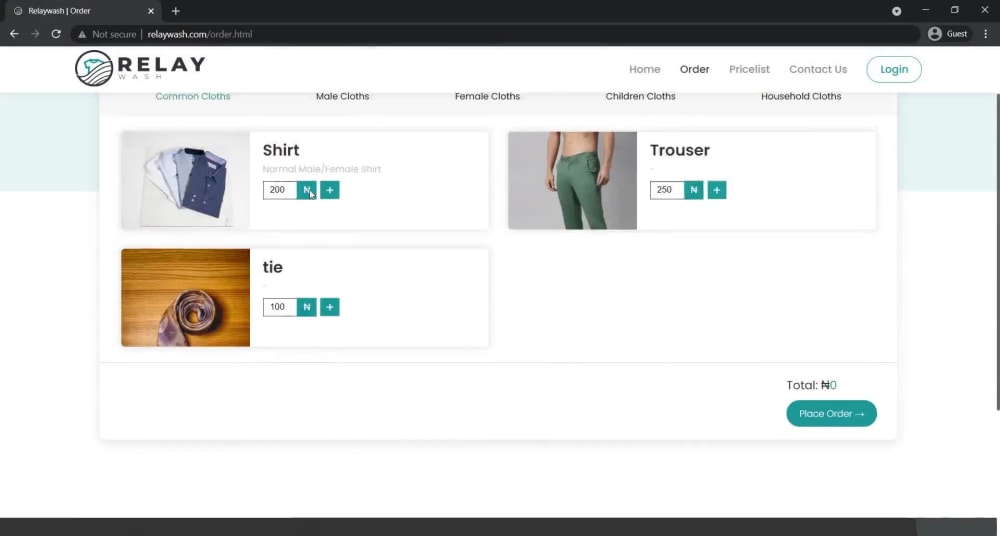Click the RelayWash logo

(x=140, y=68)
